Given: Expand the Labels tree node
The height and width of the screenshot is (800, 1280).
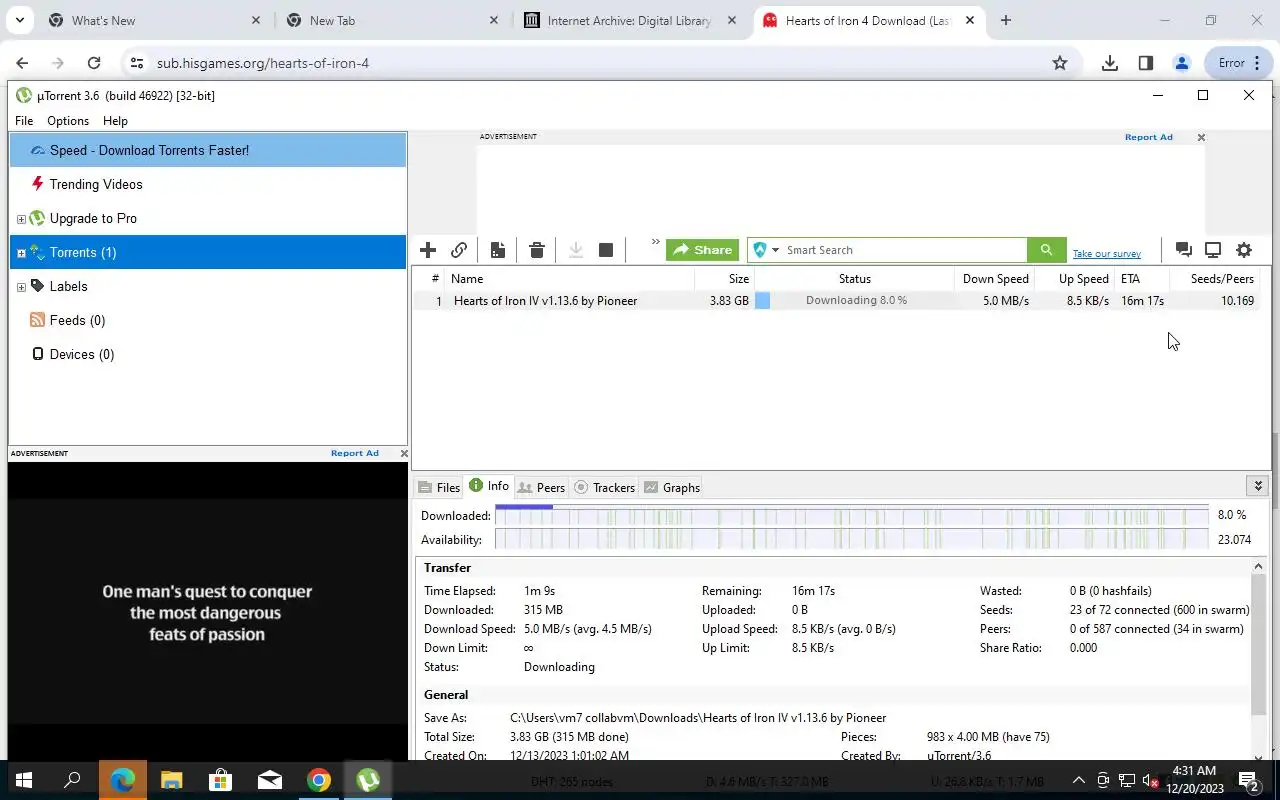Looking at the screenshot, I should click(x=21, y=287).
